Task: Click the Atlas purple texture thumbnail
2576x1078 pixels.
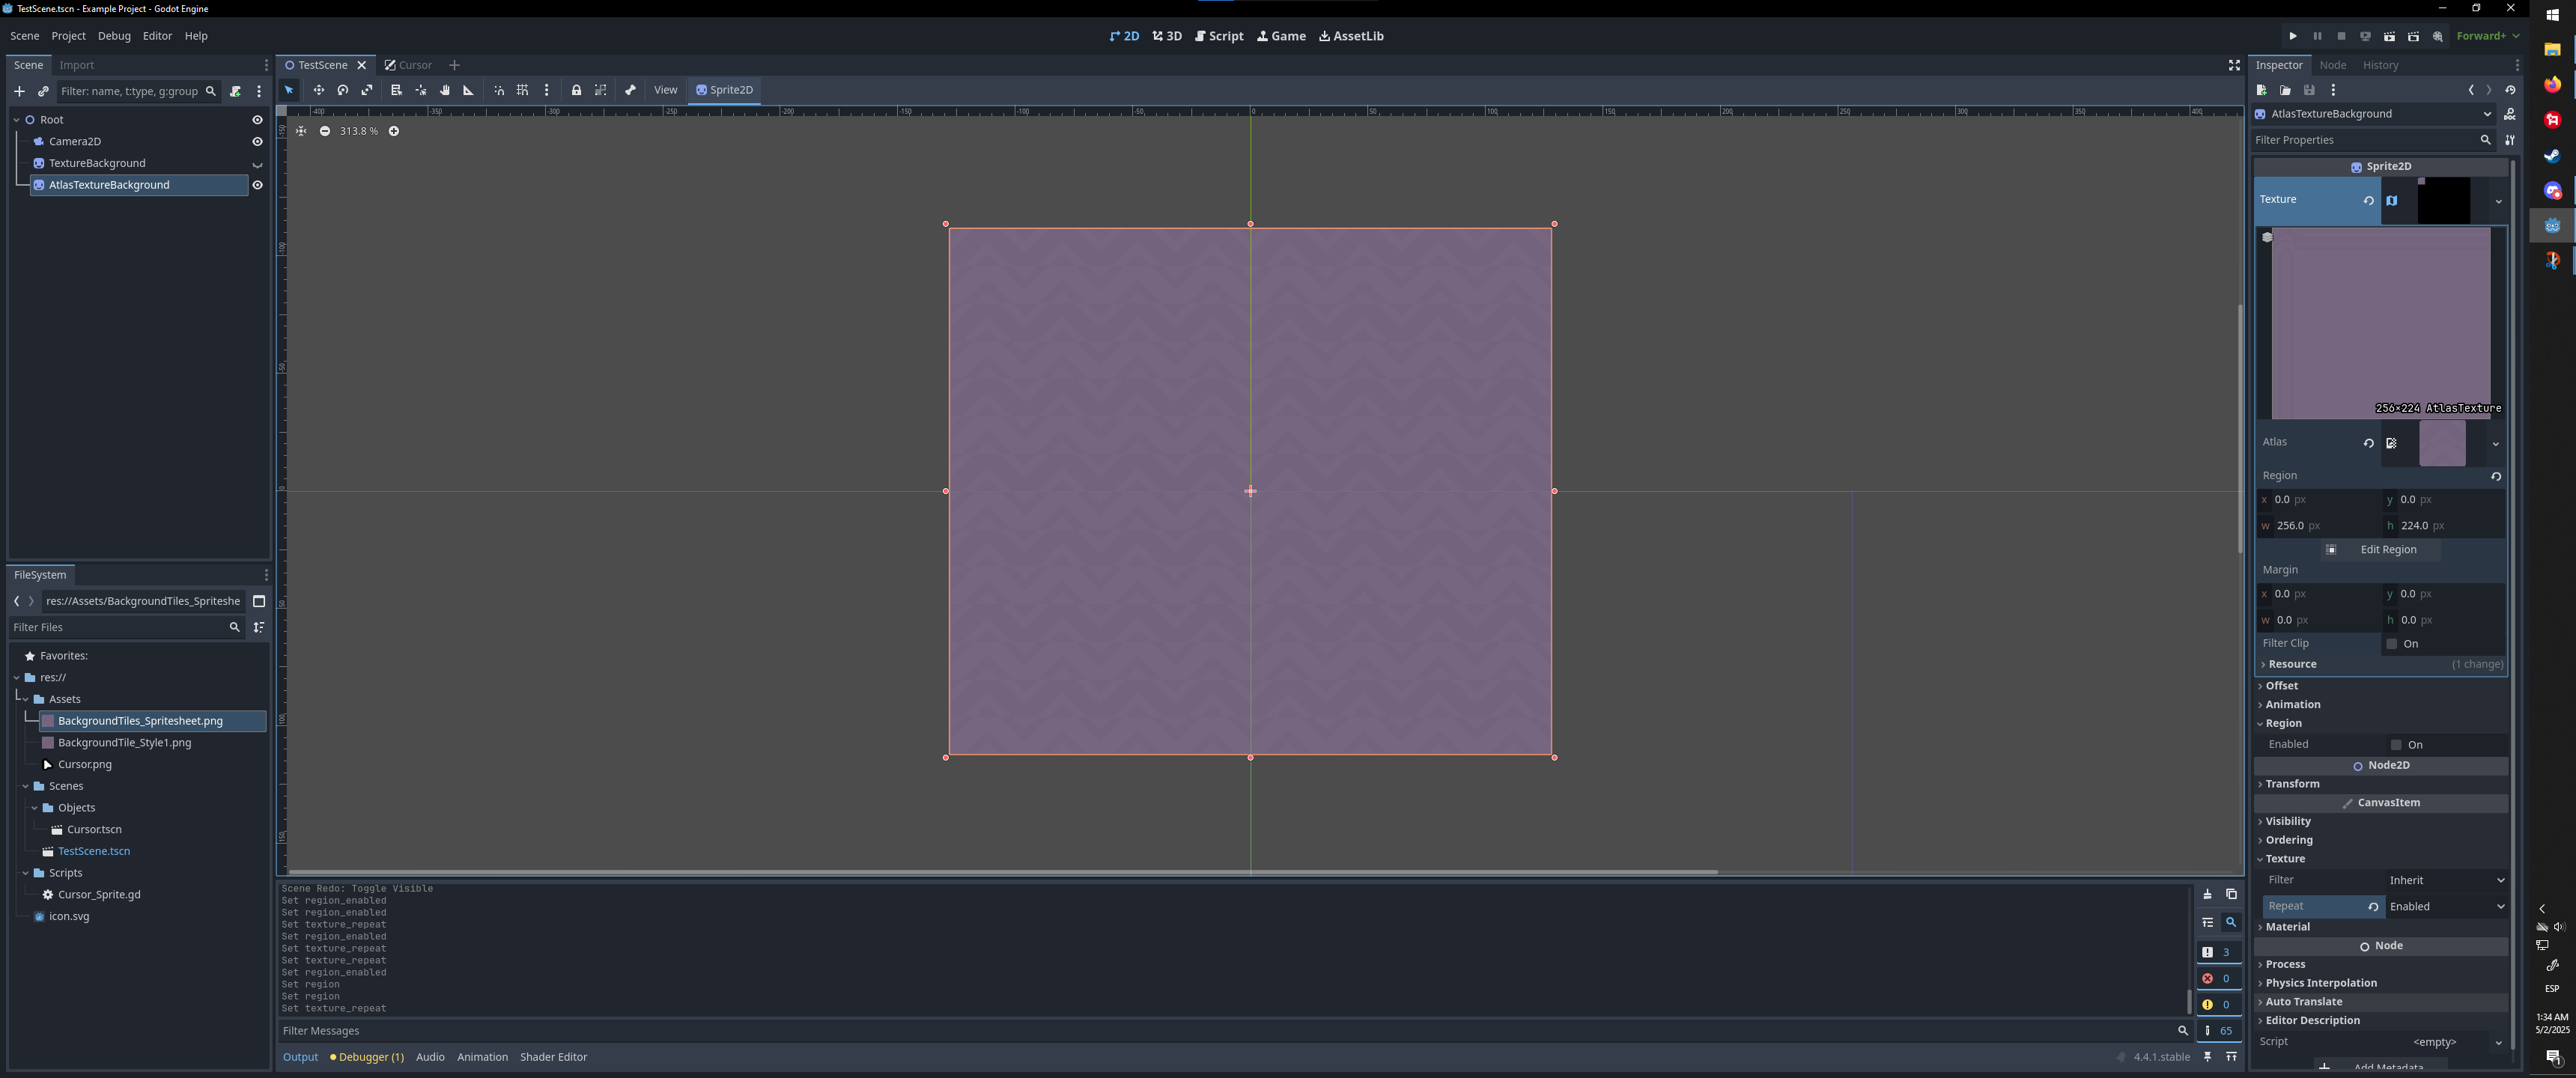Action: [2442, 444]
